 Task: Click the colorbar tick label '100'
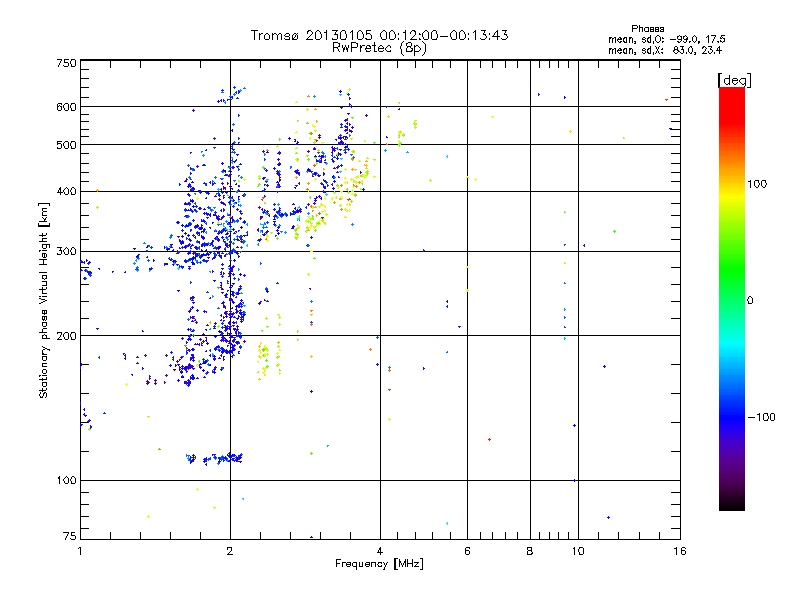[757, 184]
